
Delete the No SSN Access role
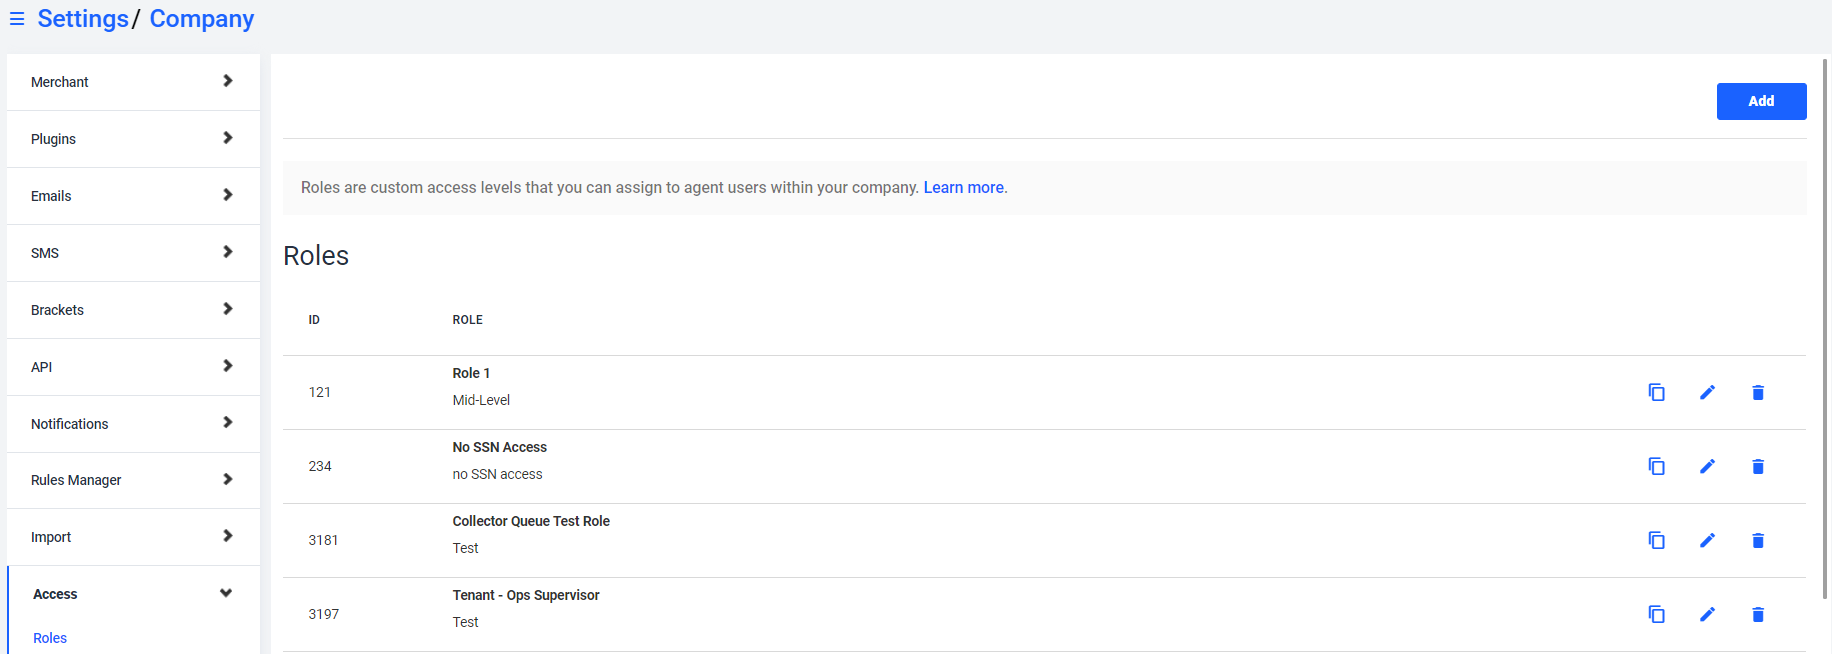click(x=1758, y=466)
